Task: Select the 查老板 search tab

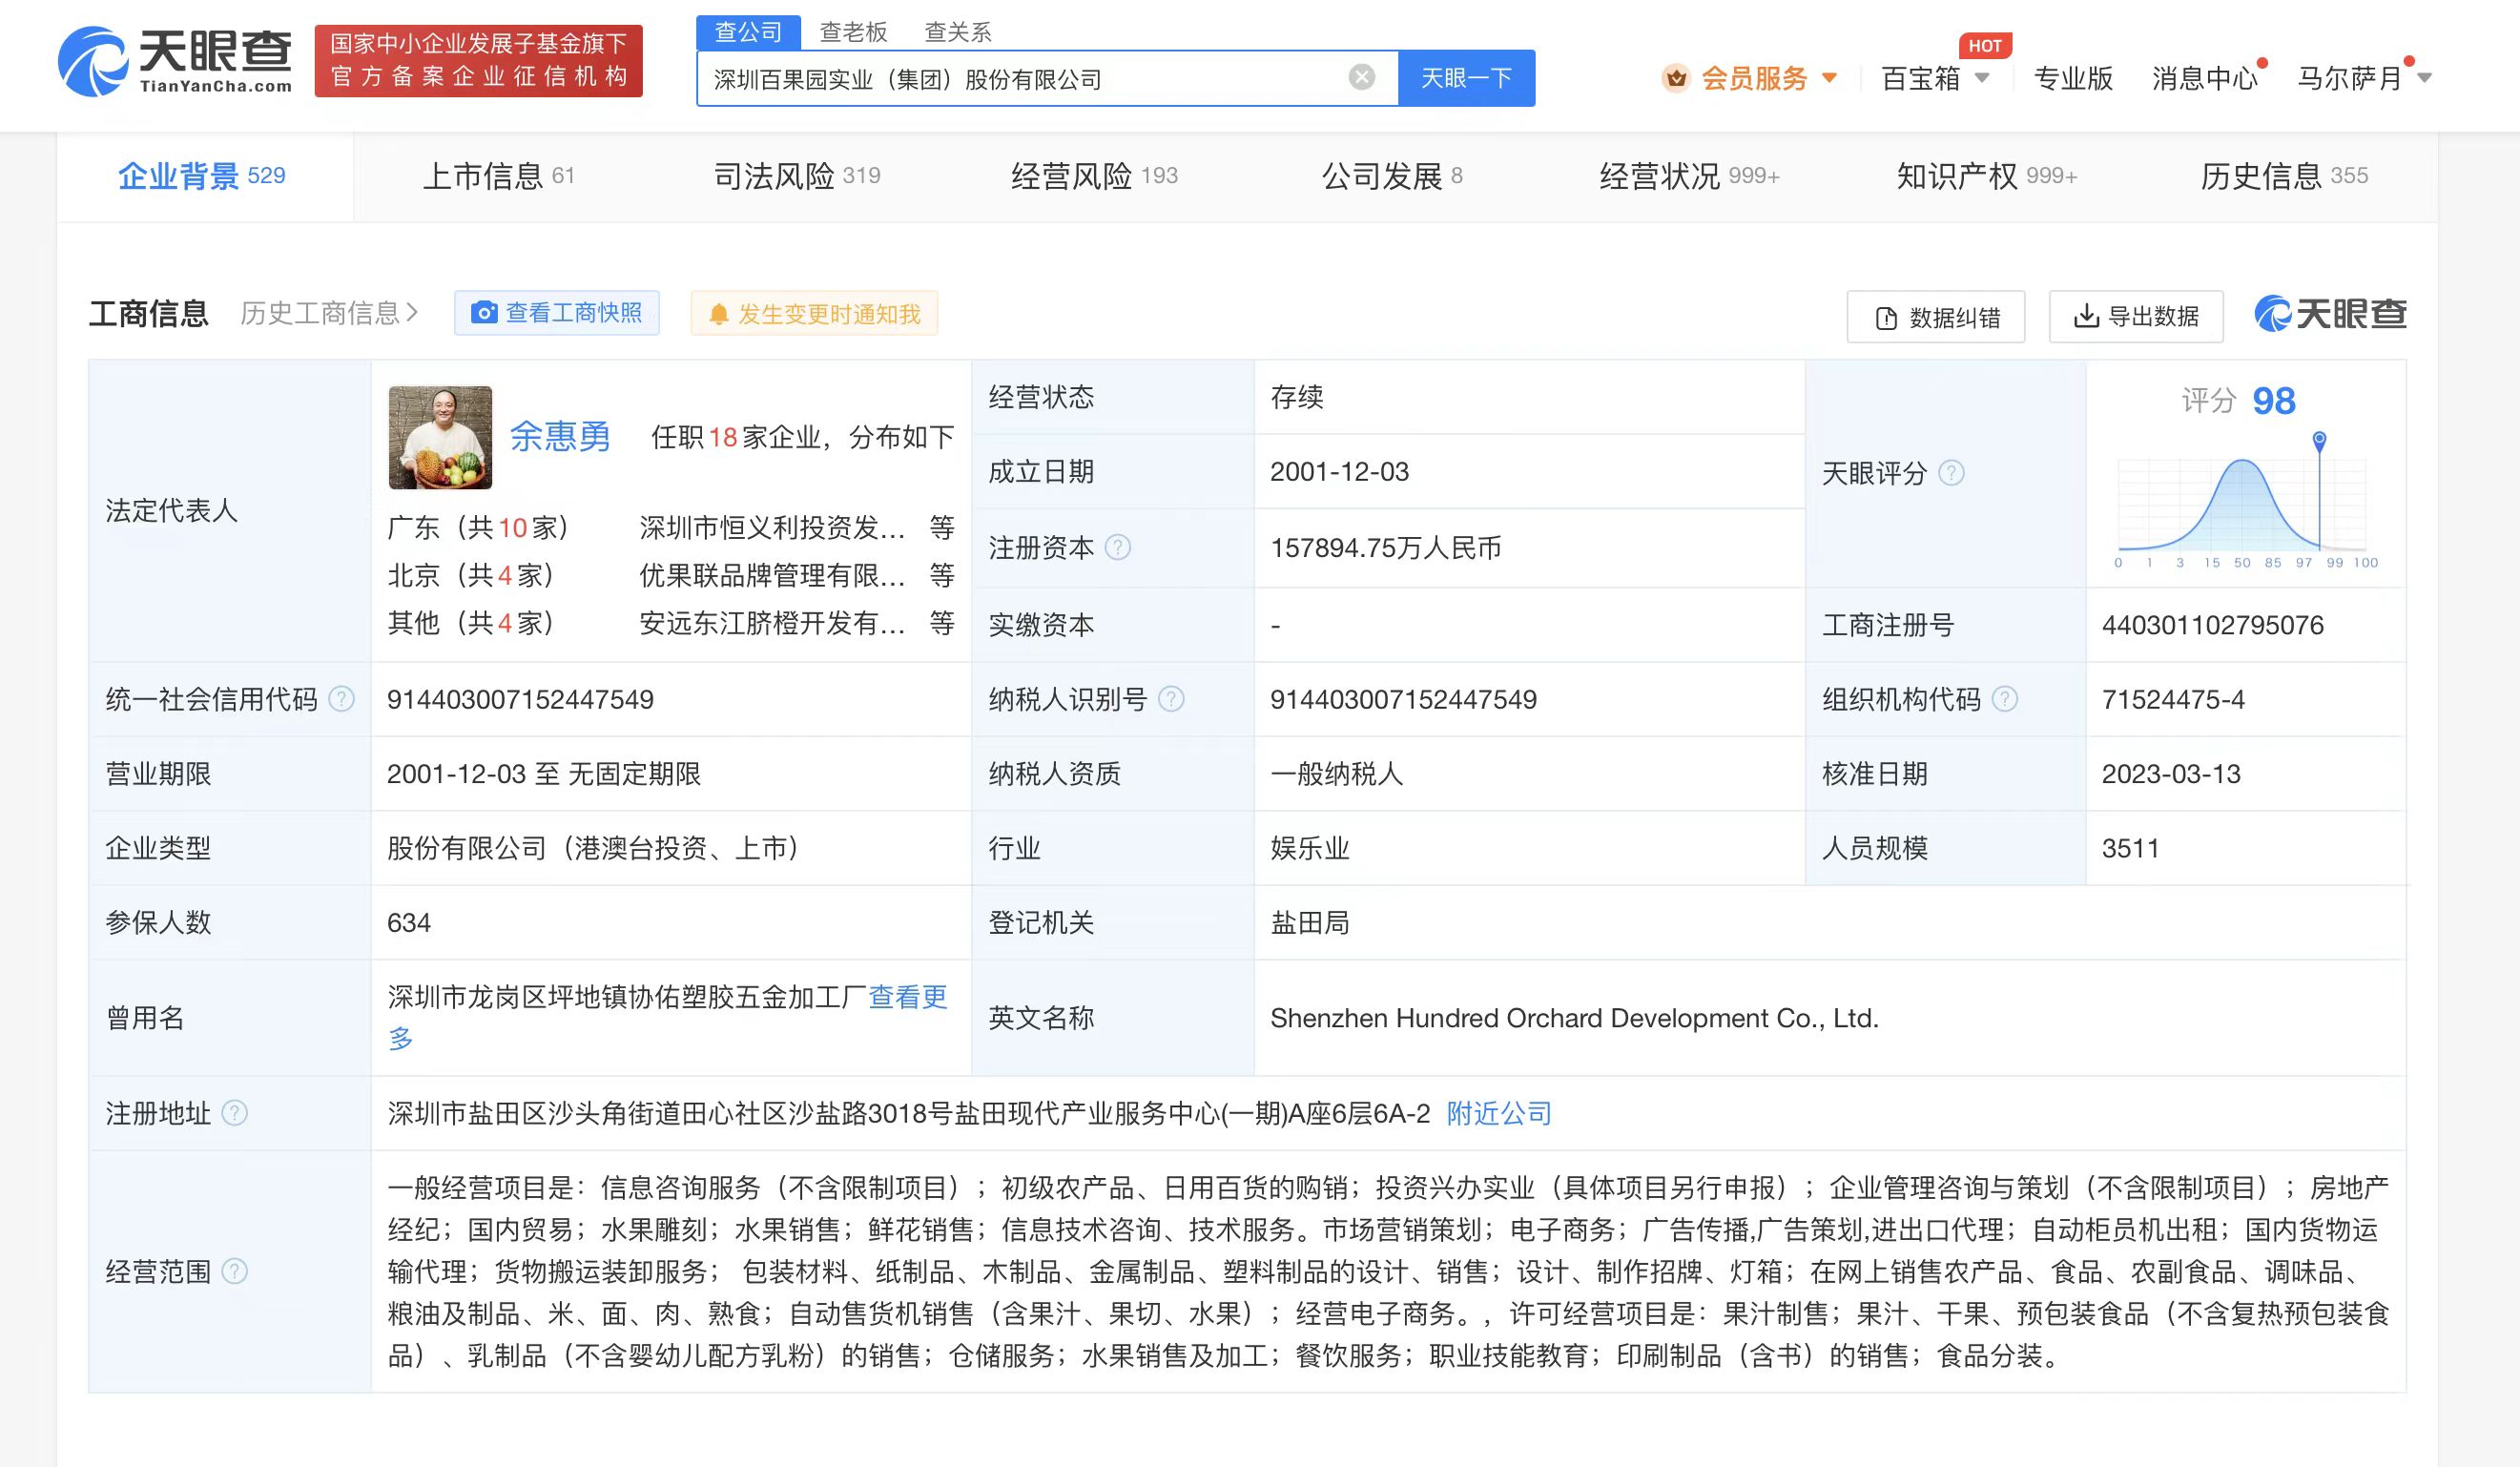Action: pyautogui.click(x=853, y=32)
